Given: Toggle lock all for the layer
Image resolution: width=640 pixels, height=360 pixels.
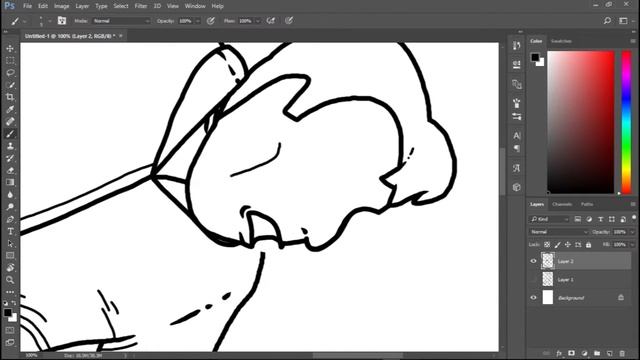Looking at the screenshot, I should (589, 245).
